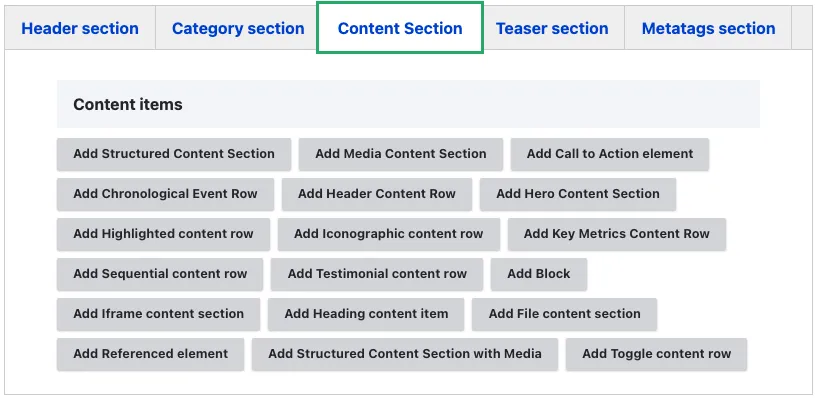Add an Iframe content section

pyautogui.click(x=159, y=314)
